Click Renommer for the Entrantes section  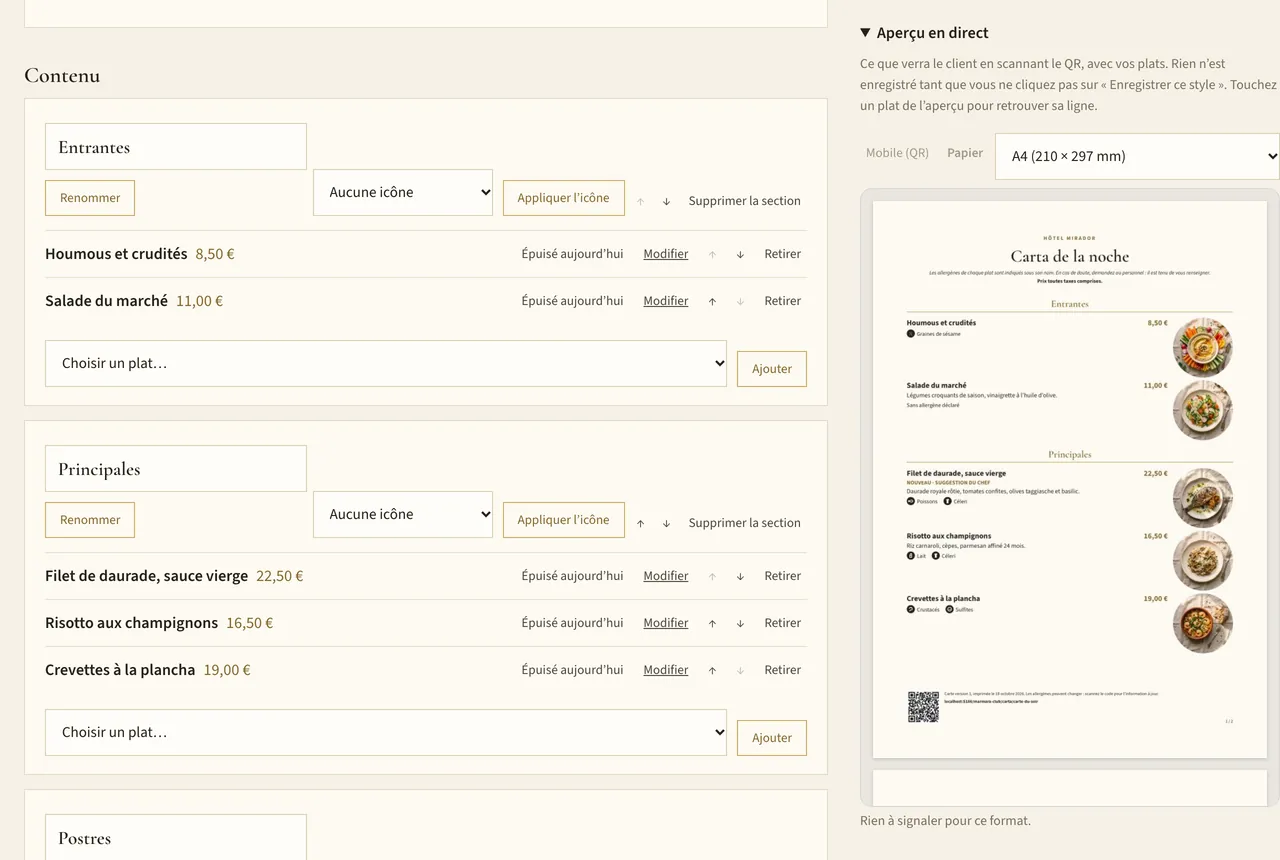pos(90,198)
